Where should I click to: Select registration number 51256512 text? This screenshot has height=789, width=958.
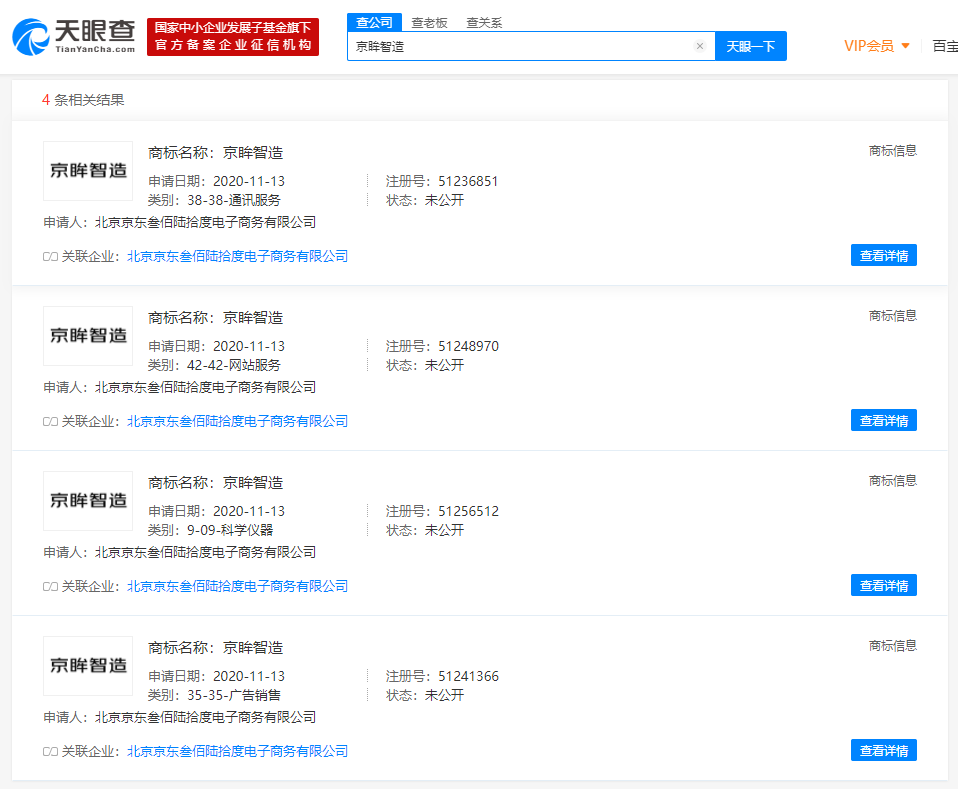pyautogui.click(x=469, y=512)
